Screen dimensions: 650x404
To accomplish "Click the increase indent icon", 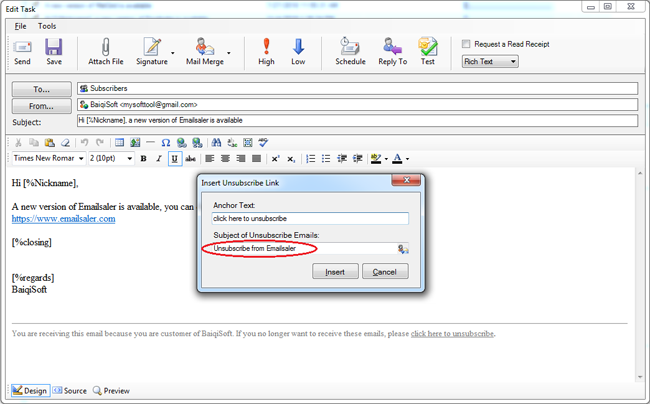I will 357,159.
